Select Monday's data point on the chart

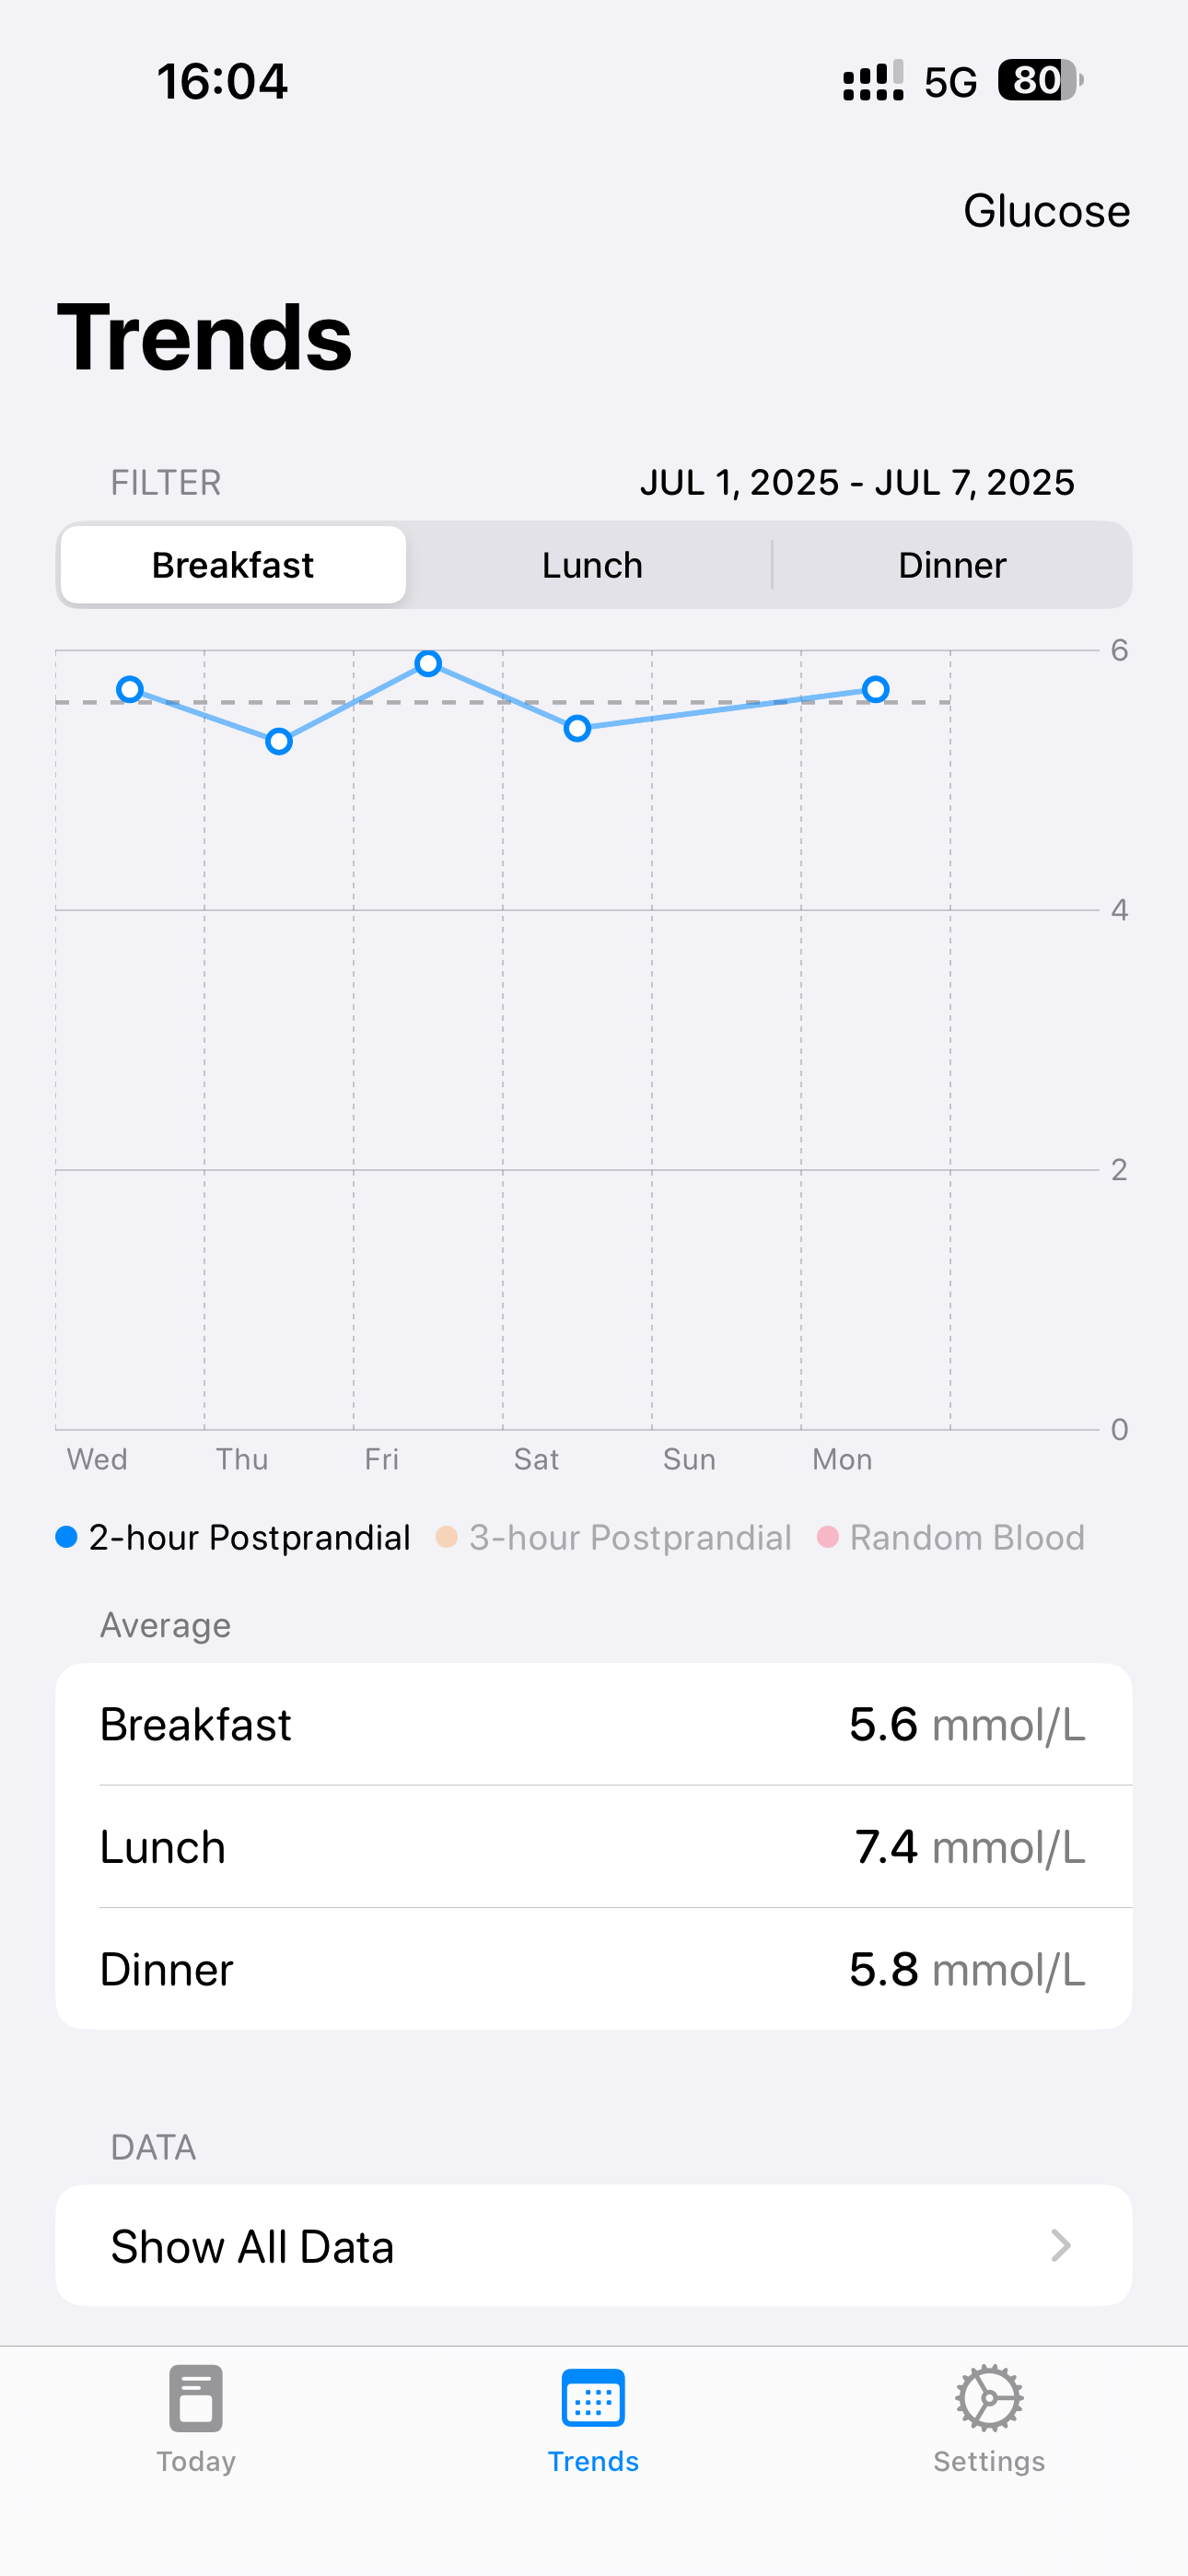875,689
